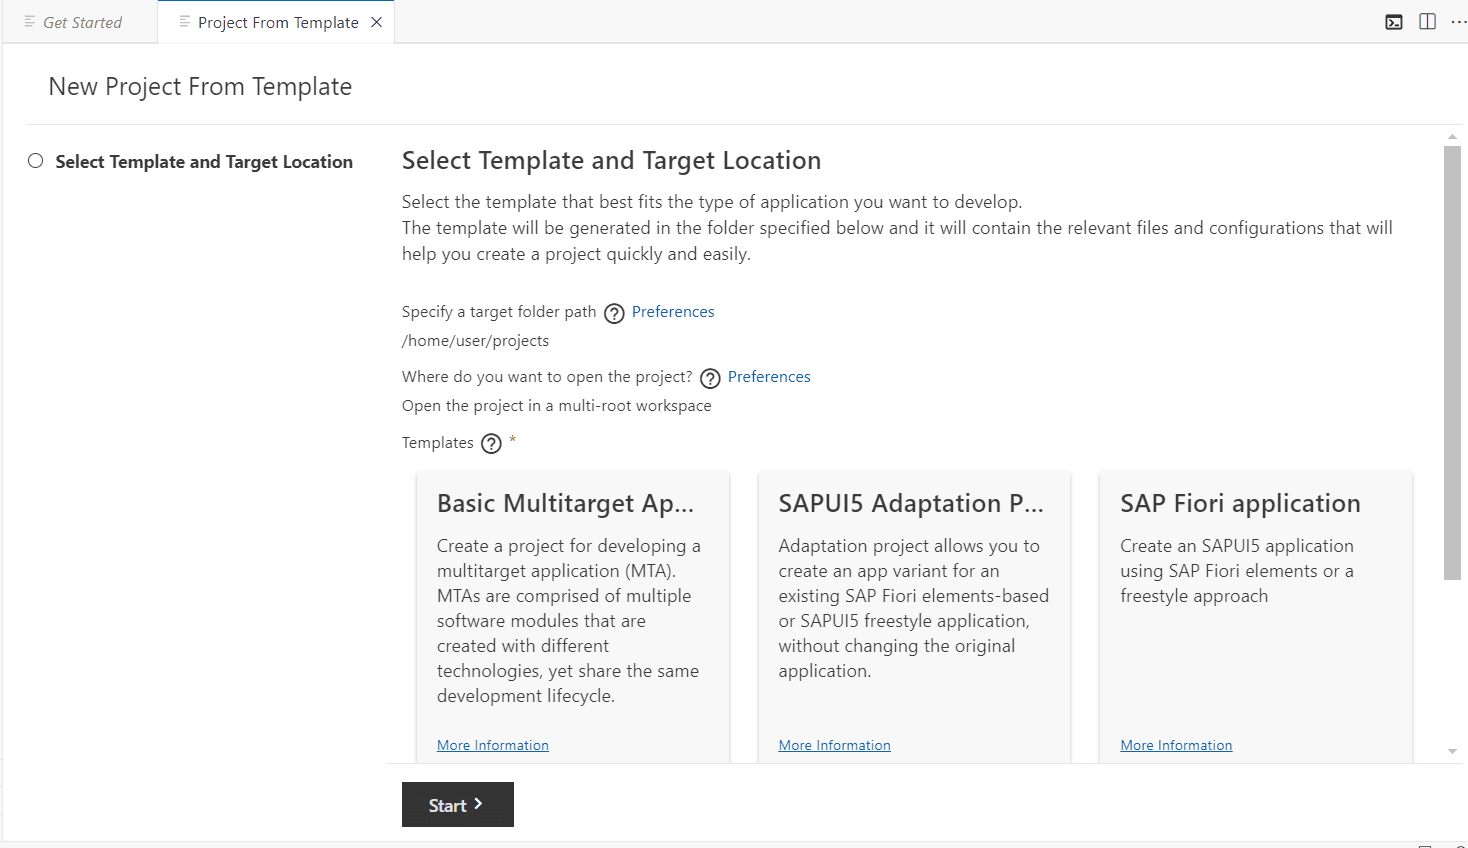This screenshot has width=1468, height=848.
Task: Click More Information under SAPUI5 Adaptation Project
Action: tap(834, 744)
